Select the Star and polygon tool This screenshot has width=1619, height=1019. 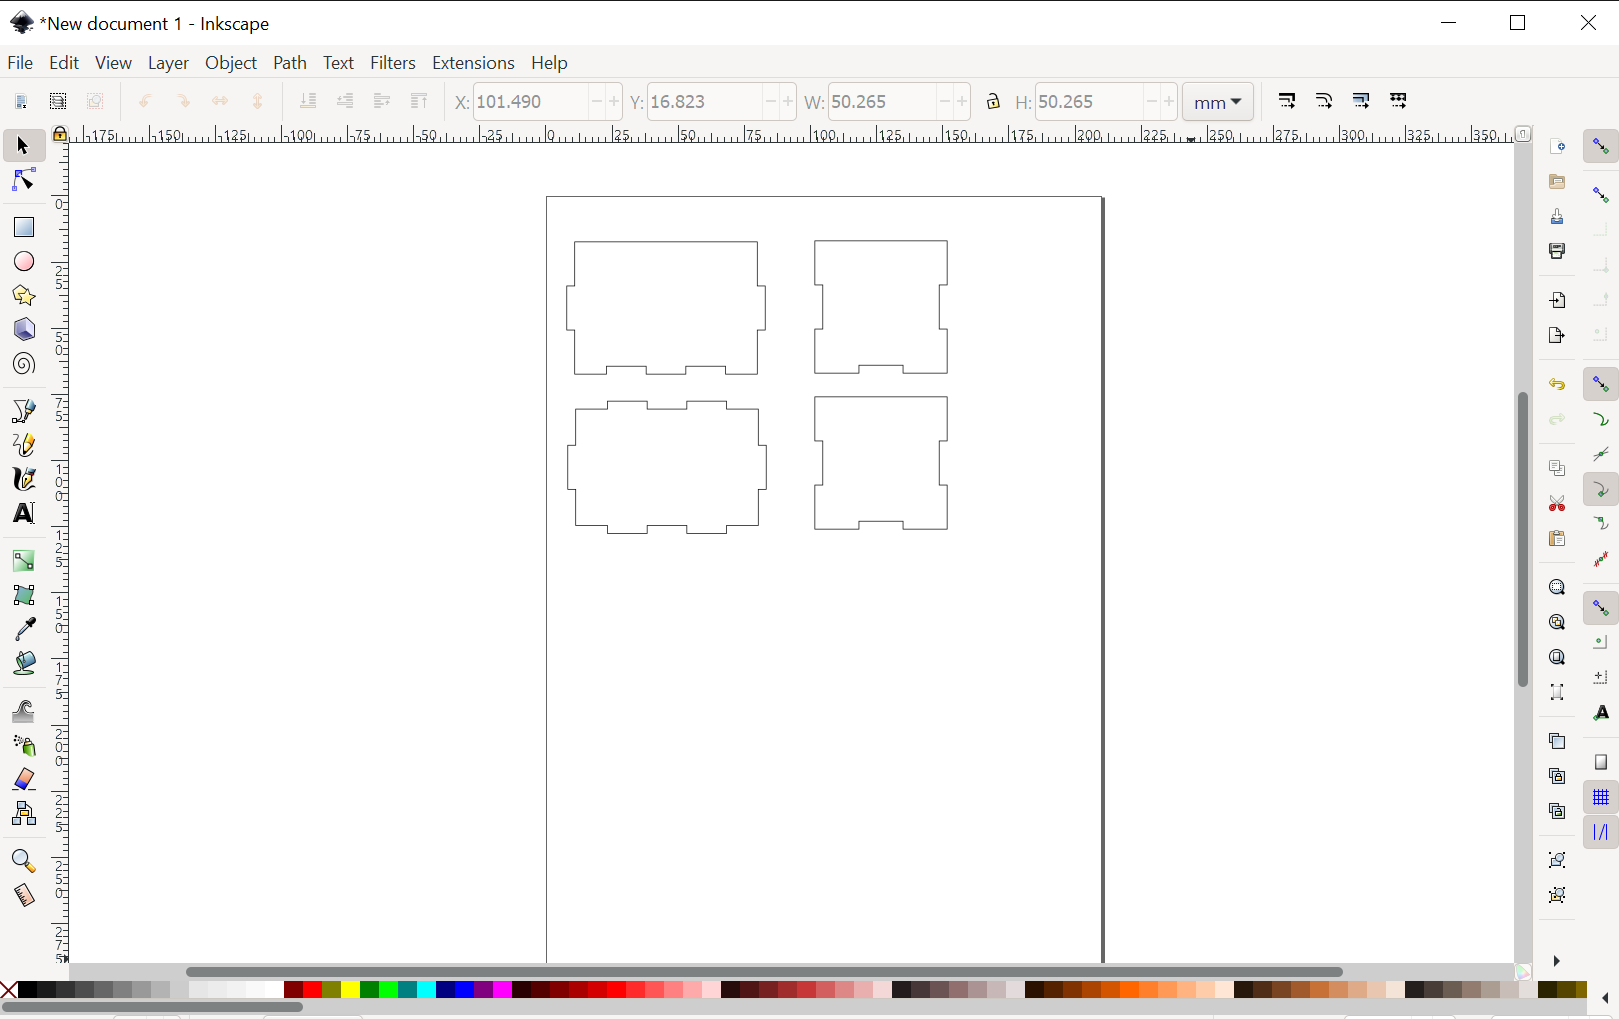(23, 295)
